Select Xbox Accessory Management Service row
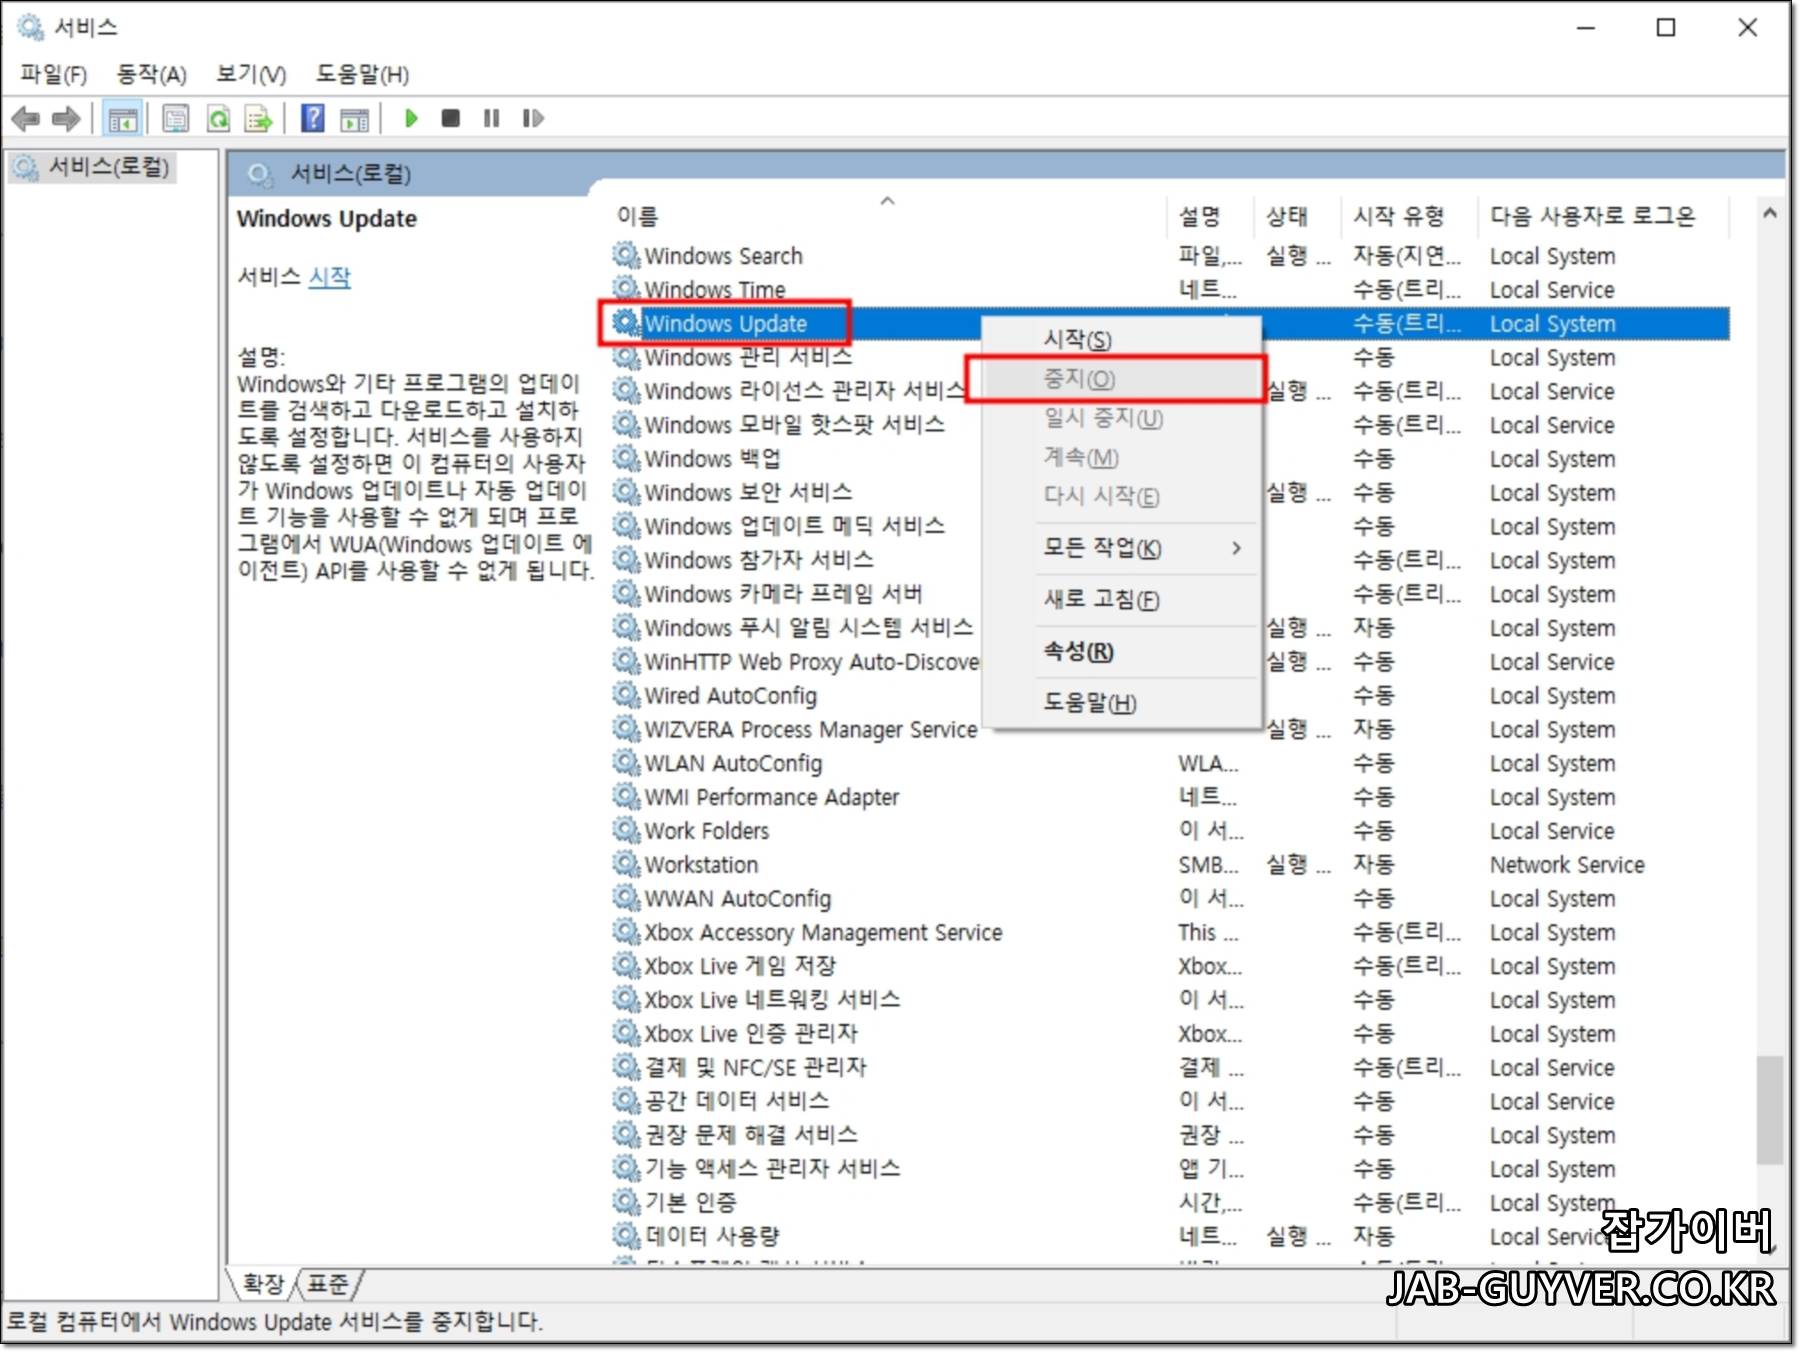This screenshot has height=1352, width=1800. tap(1169, 932)
